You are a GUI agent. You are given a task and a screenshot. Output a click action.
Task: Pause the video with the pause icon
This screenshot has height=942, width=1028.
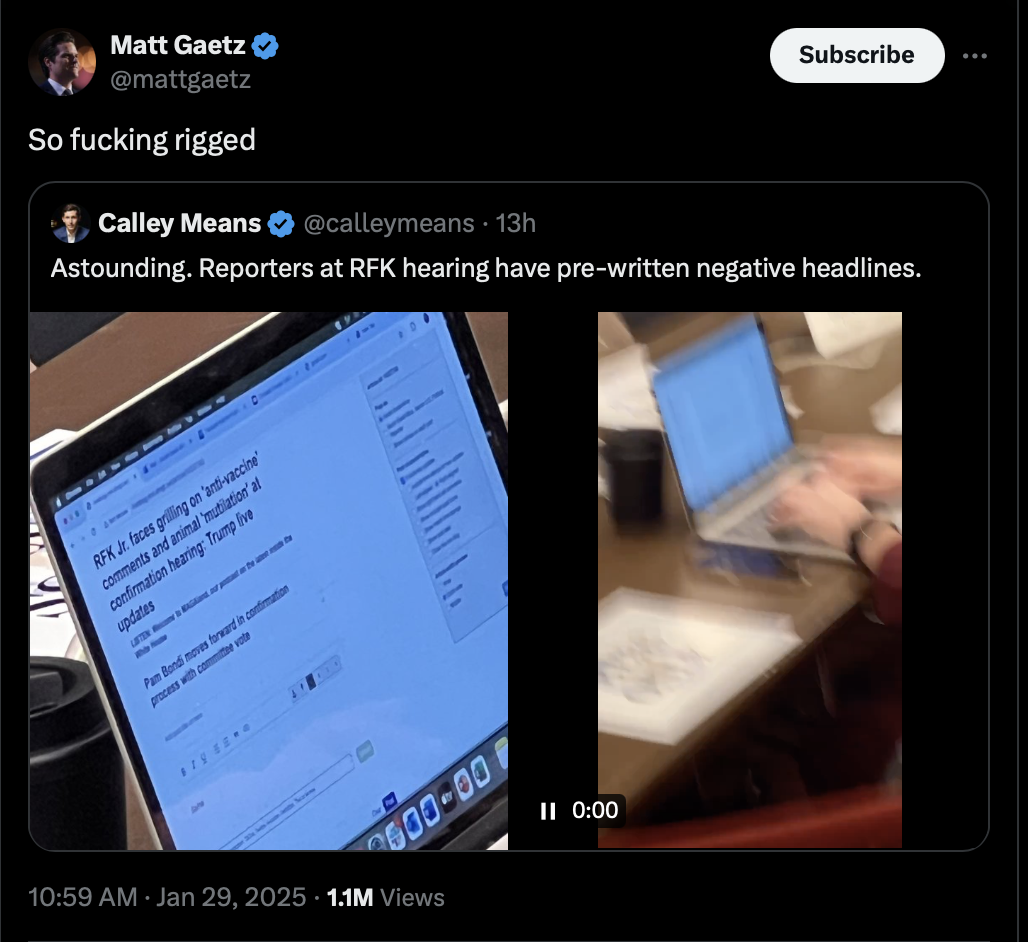[548, 811]
